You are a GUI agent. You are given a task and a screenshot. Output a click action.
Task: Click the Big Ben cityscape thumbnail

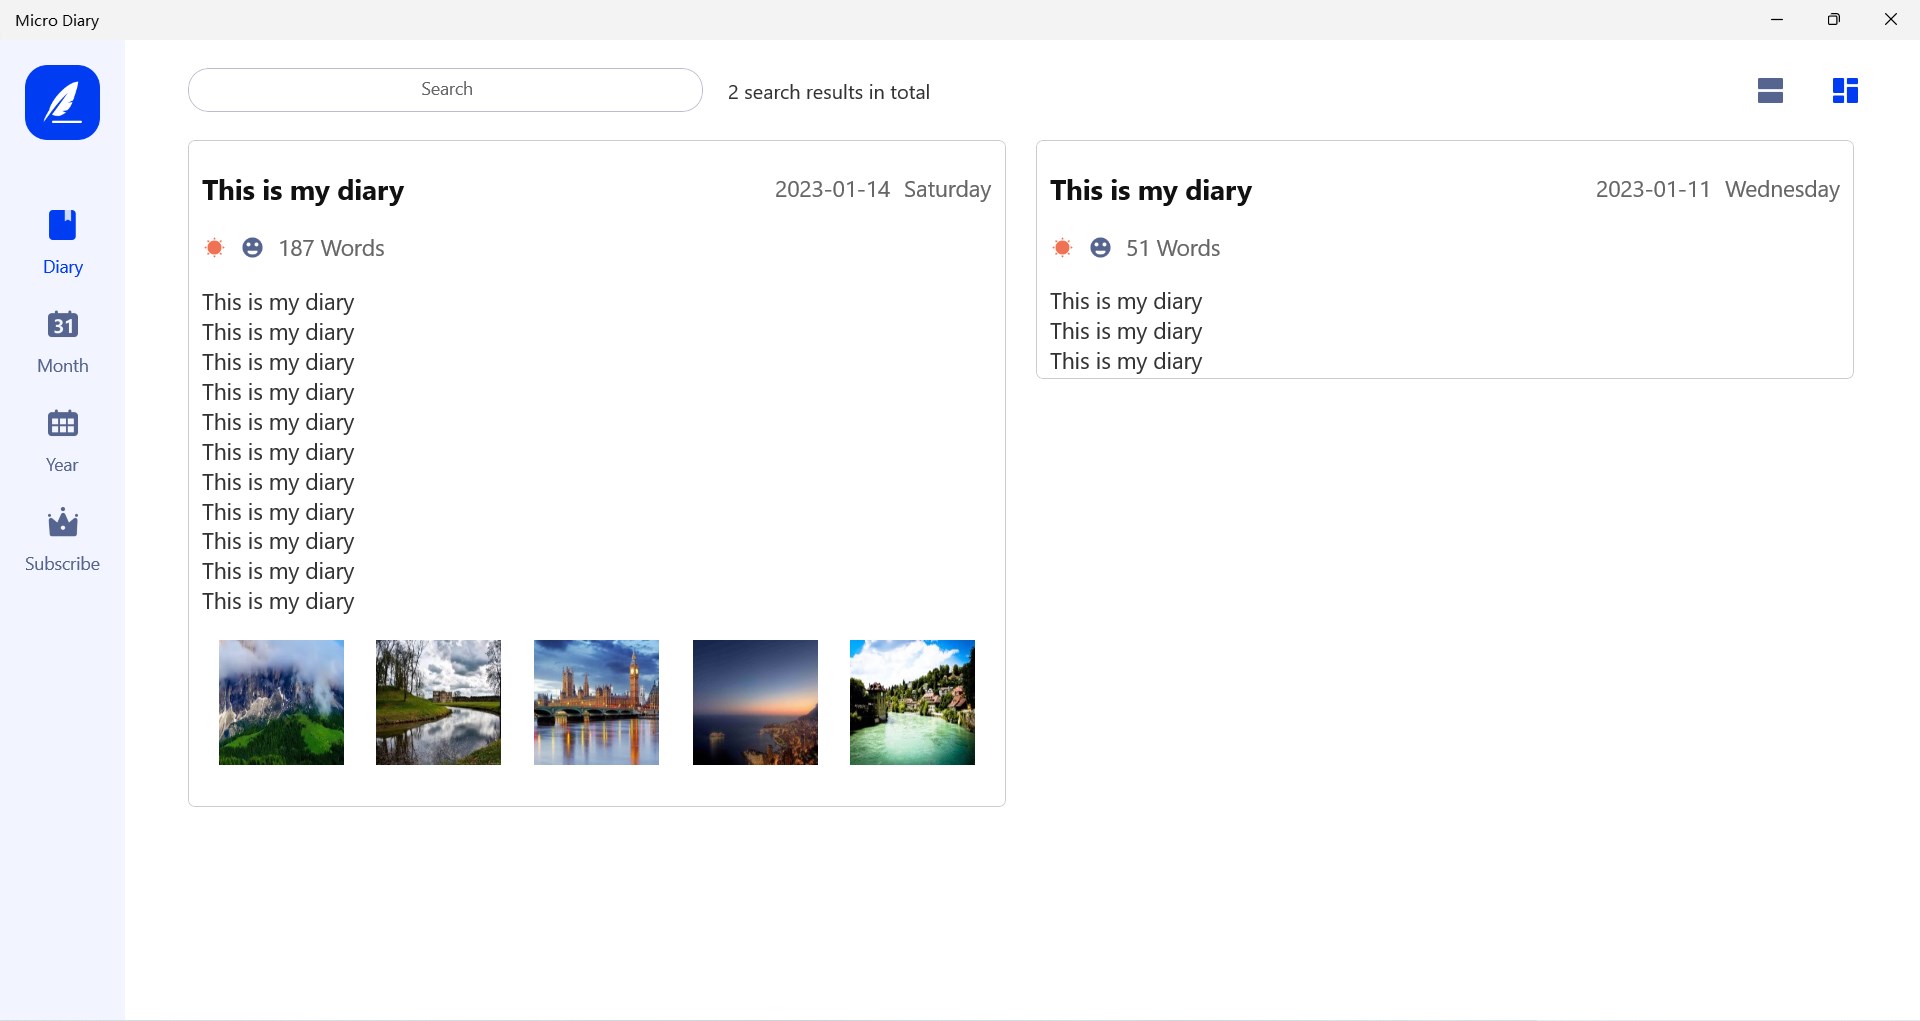596,701
